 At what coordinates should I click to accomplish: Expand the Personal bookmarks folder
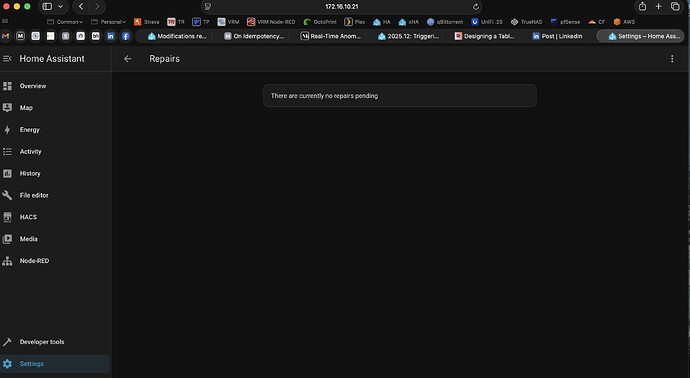point(108,22)
